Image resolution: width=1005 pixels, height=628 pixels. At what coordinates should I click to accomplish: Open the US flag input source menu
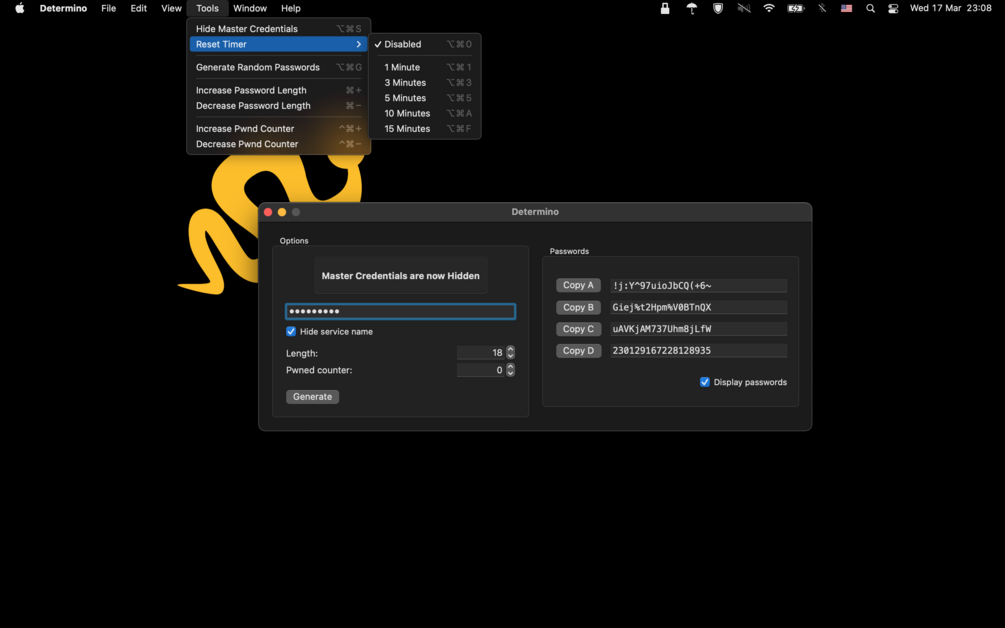click(x=846, y=8)
